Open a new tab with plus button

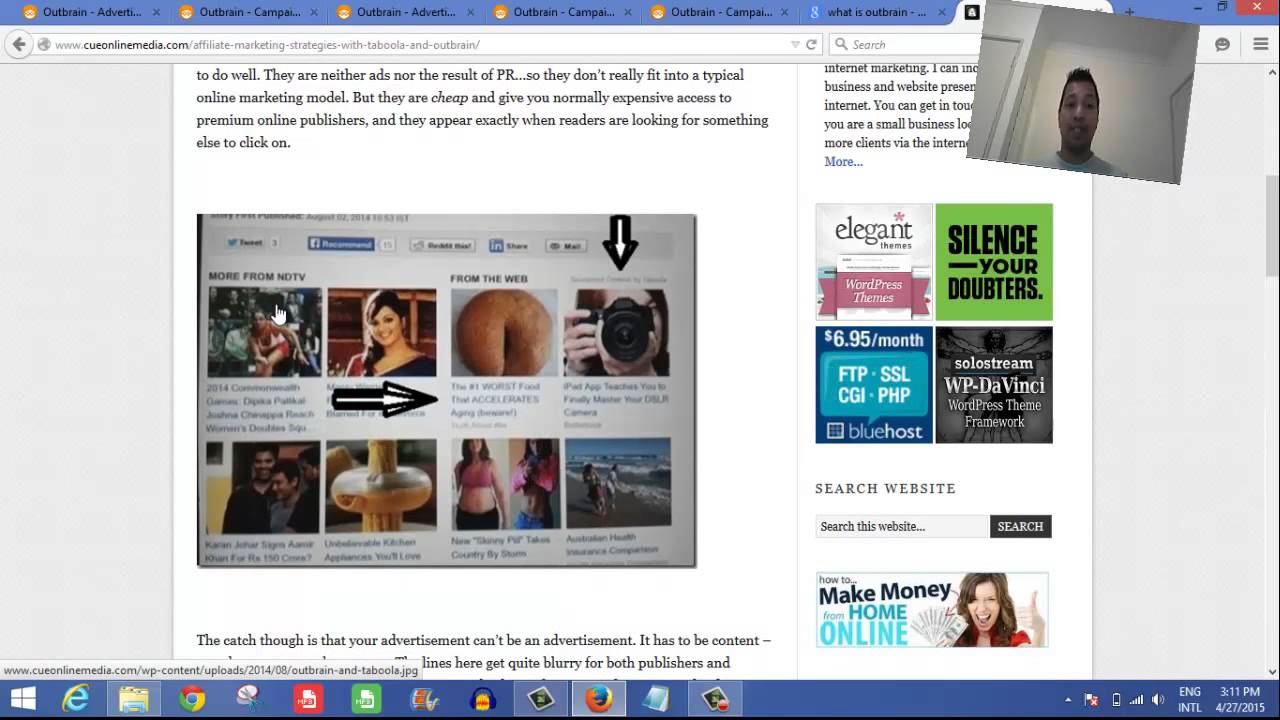coord(1129,12)
